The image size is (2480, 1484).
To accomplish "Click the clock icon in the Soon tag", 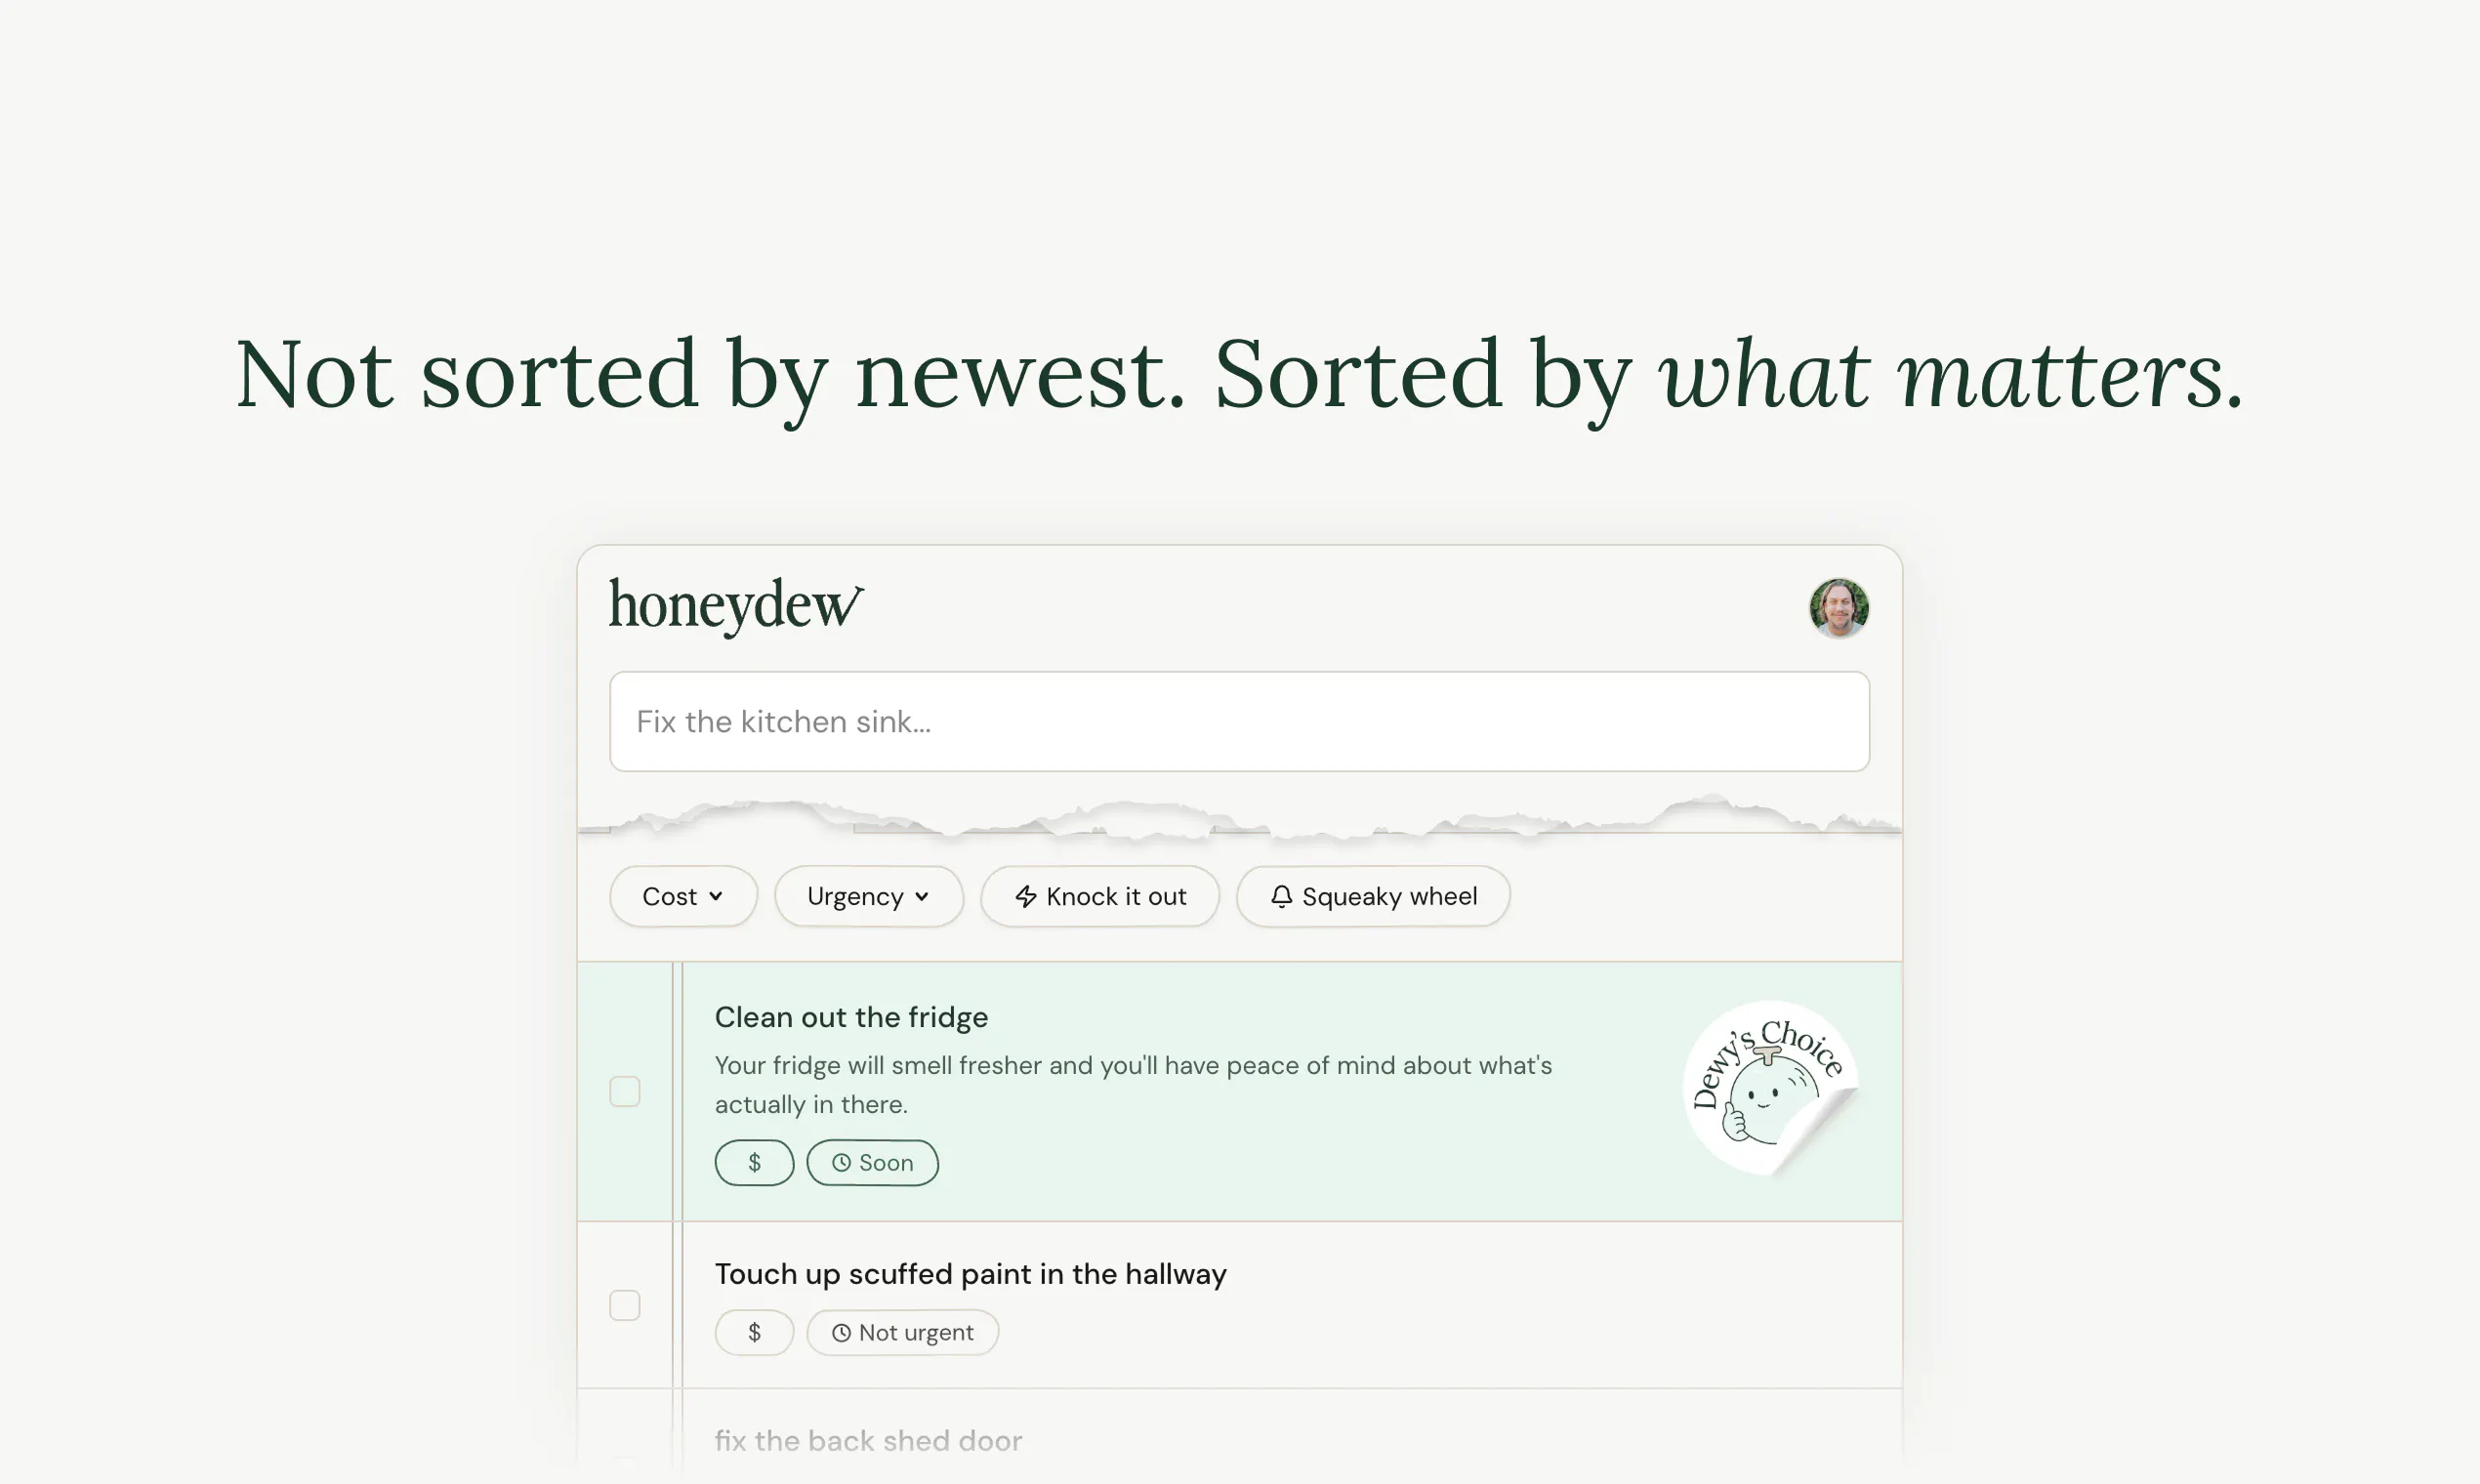I will click(842, 1163).
